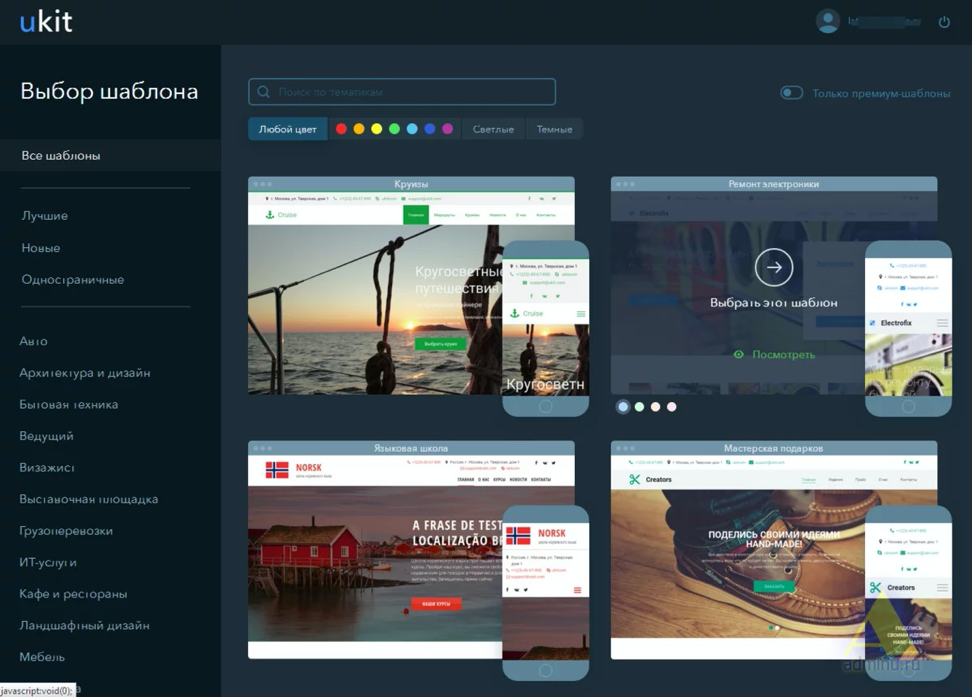Click the Поиск по тематикам search field
The image size is (972, 697).
(400, 91)
